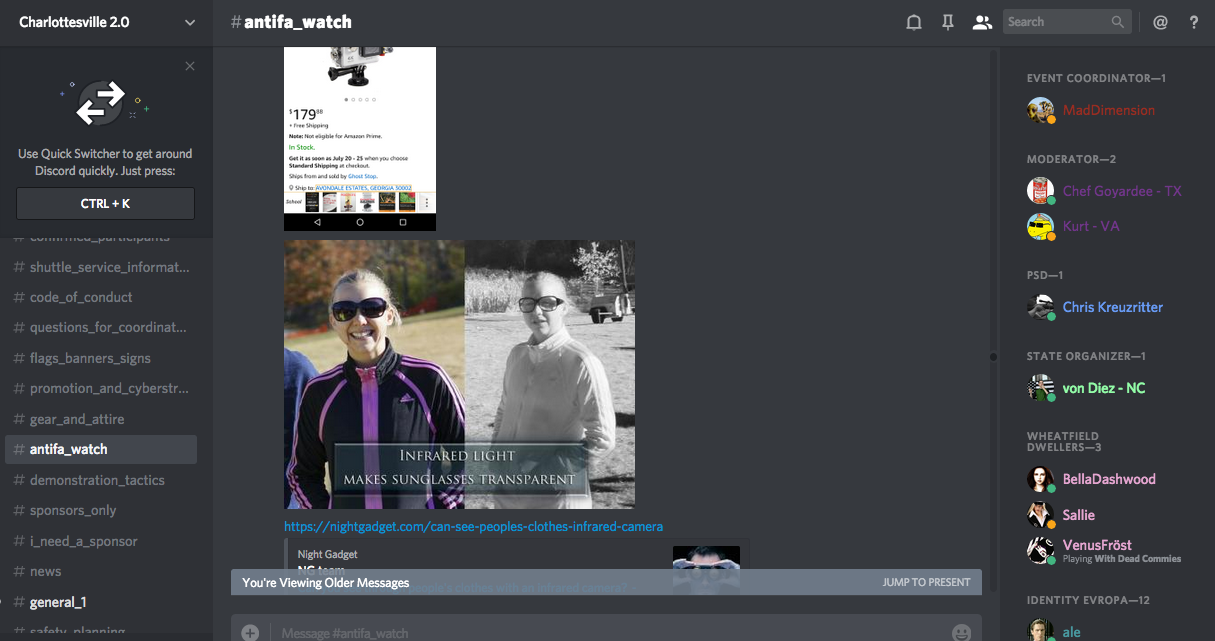Expand the Charlottesville 2.0 server dropdown
Viewport: 1215px width, 641px height.
pyautogui.click(x=190, y=22)
